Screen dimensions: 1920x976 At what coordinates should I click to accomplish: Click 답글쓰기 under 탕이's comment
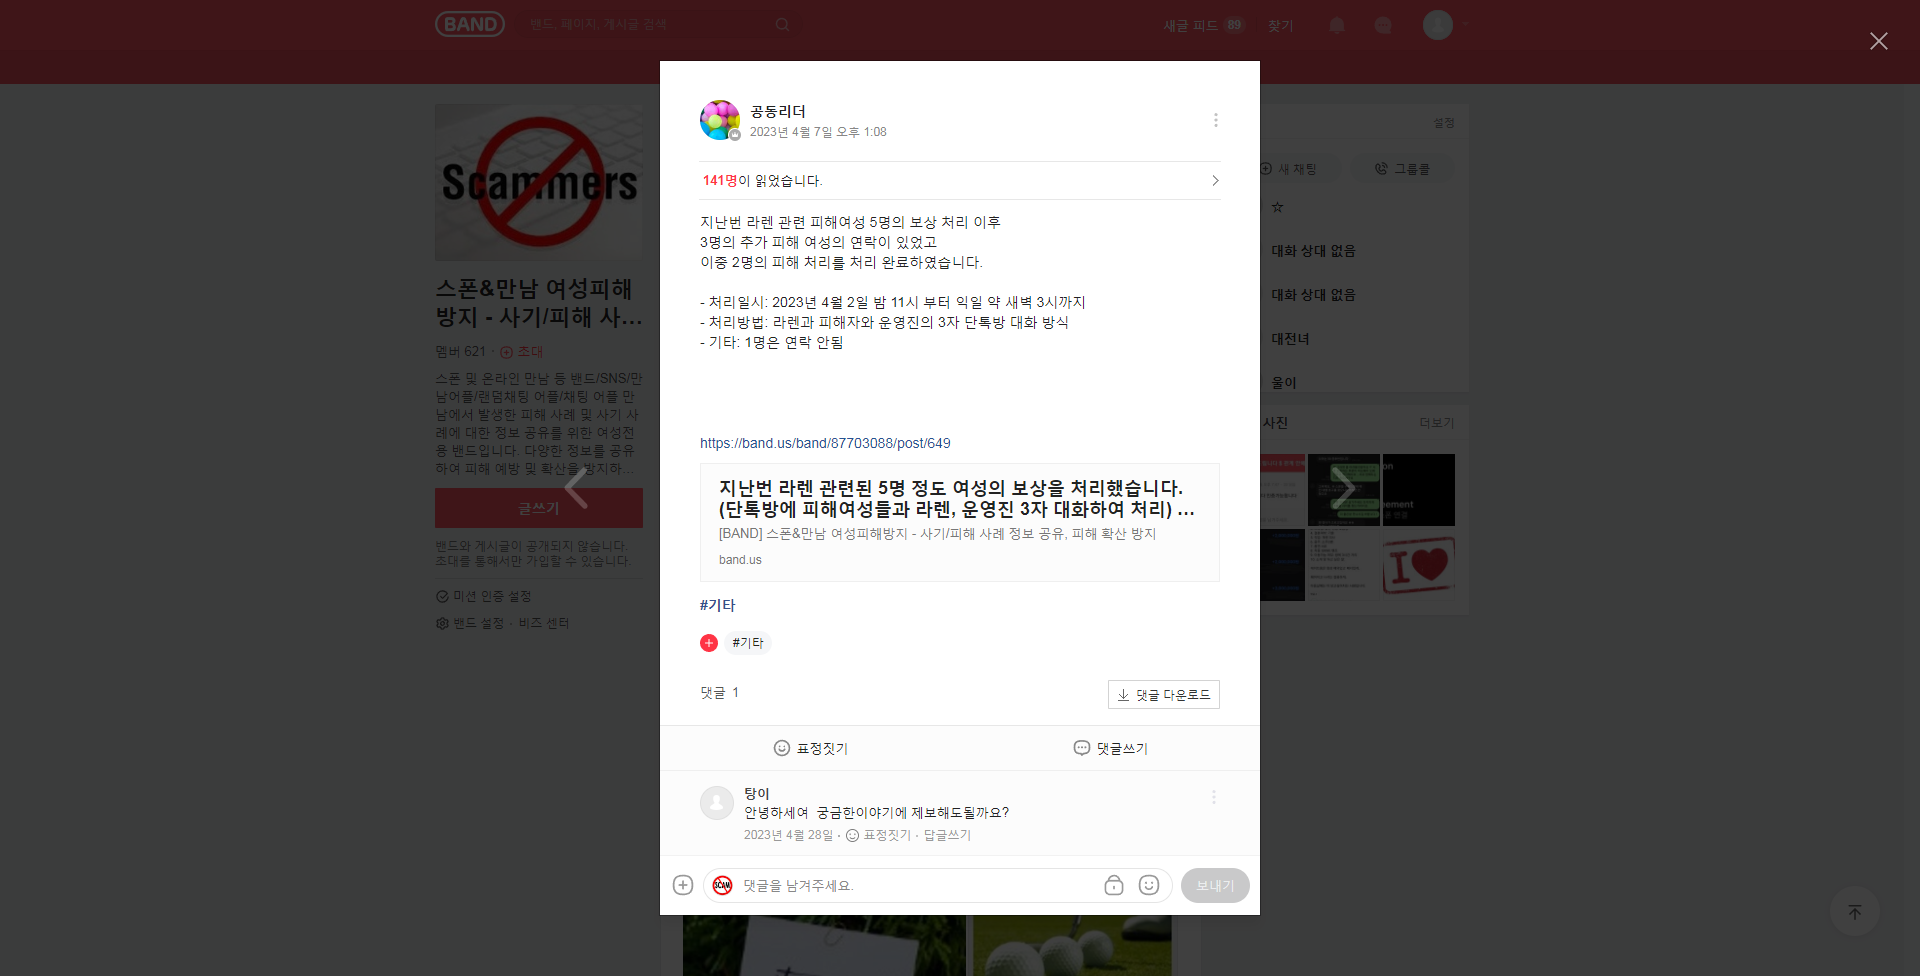click(x=947, y=835)
